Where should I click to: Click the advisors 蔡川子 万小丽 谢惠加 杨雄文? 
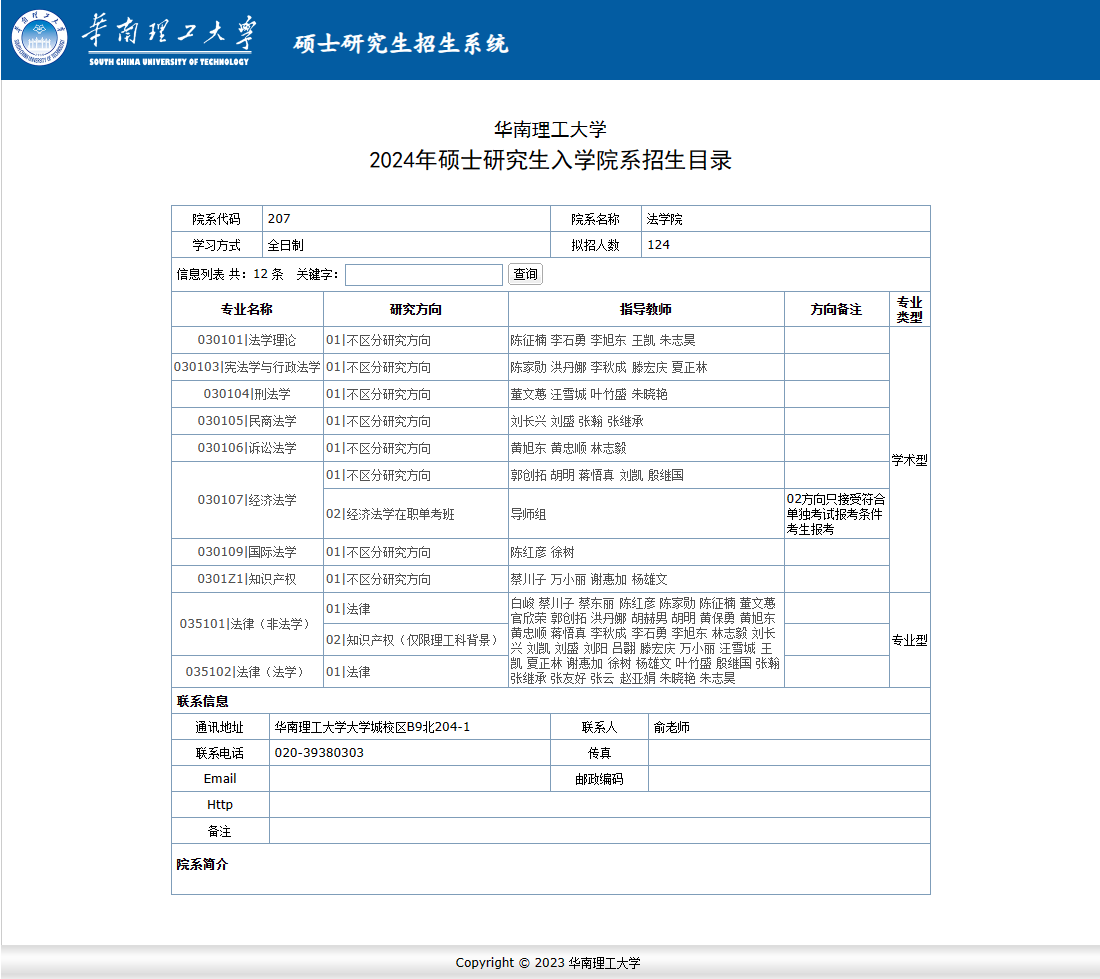coord(589,579)
